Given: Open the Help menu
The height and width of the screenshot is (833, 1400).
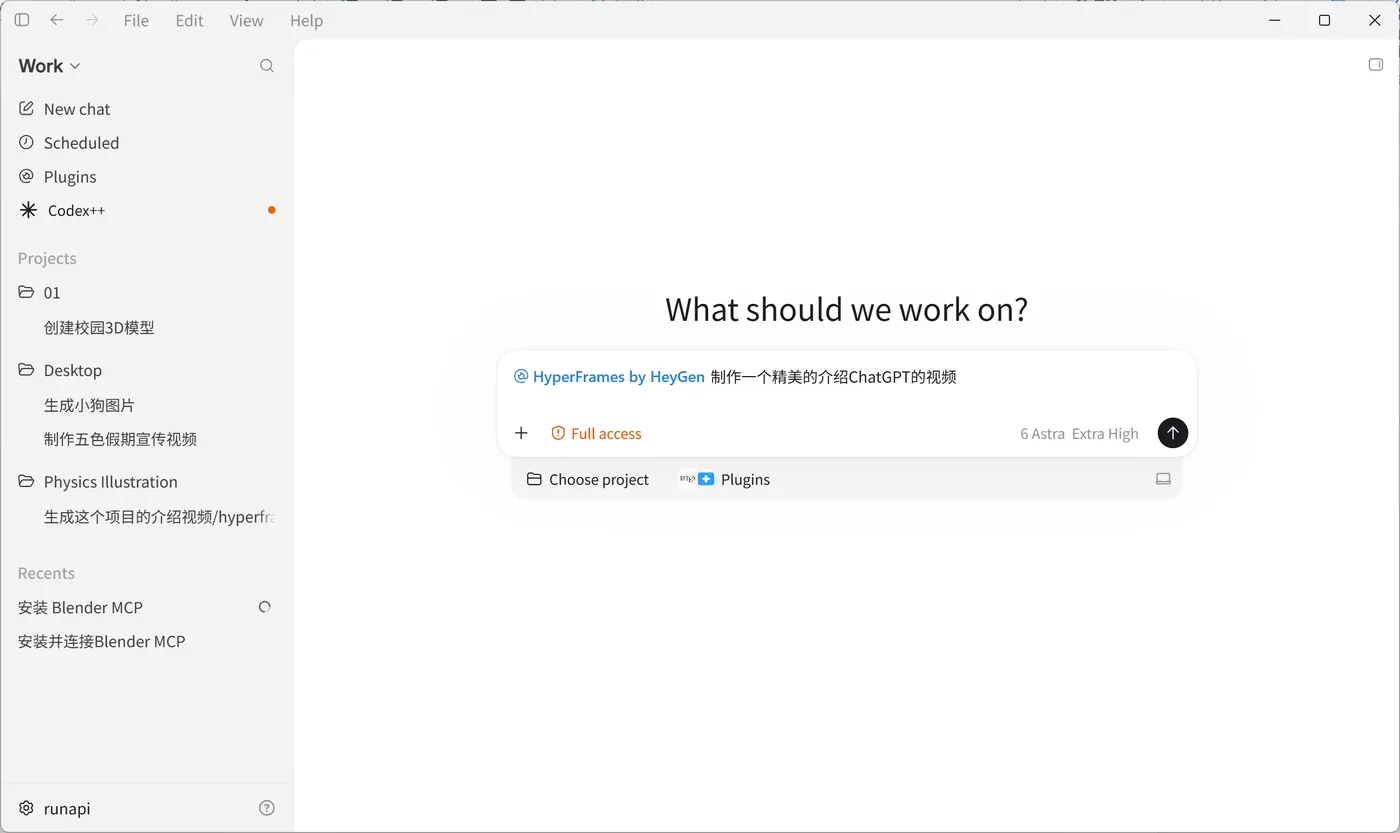Looking at the screenshot, I should click(306, 20).
